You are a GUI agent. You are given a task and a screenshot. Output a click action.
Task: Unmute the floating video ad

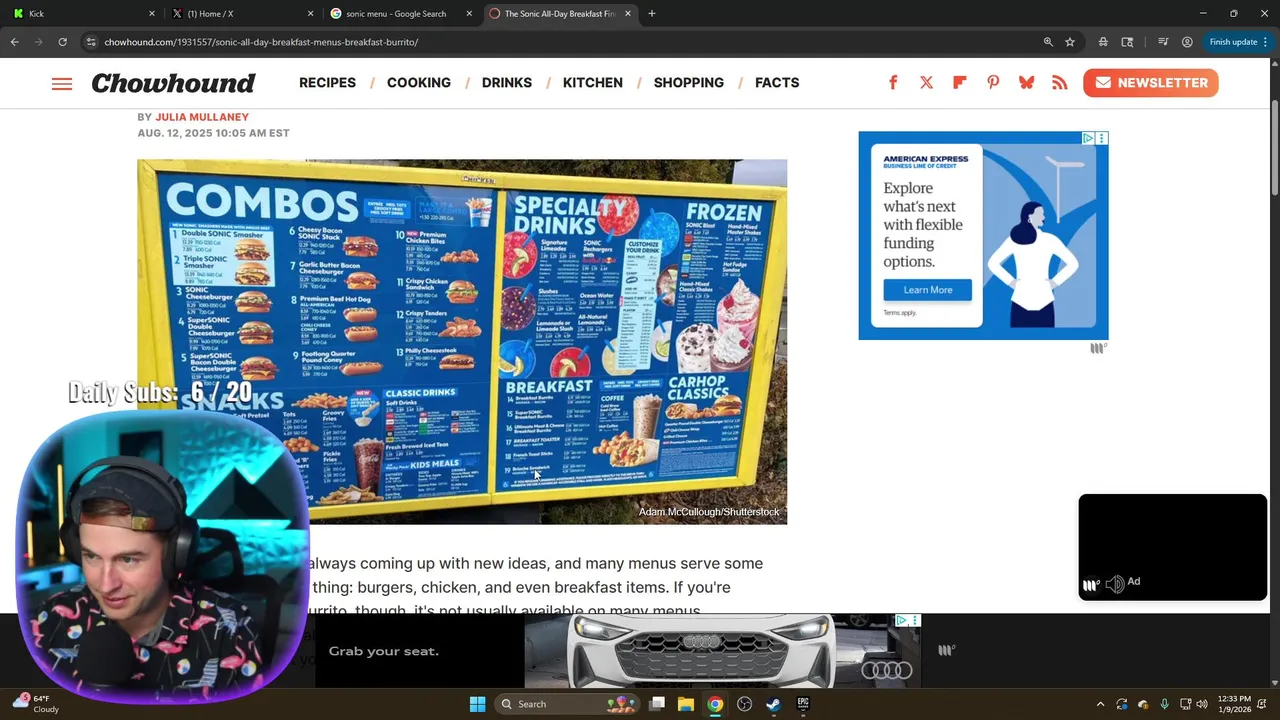pos(1115,585)
